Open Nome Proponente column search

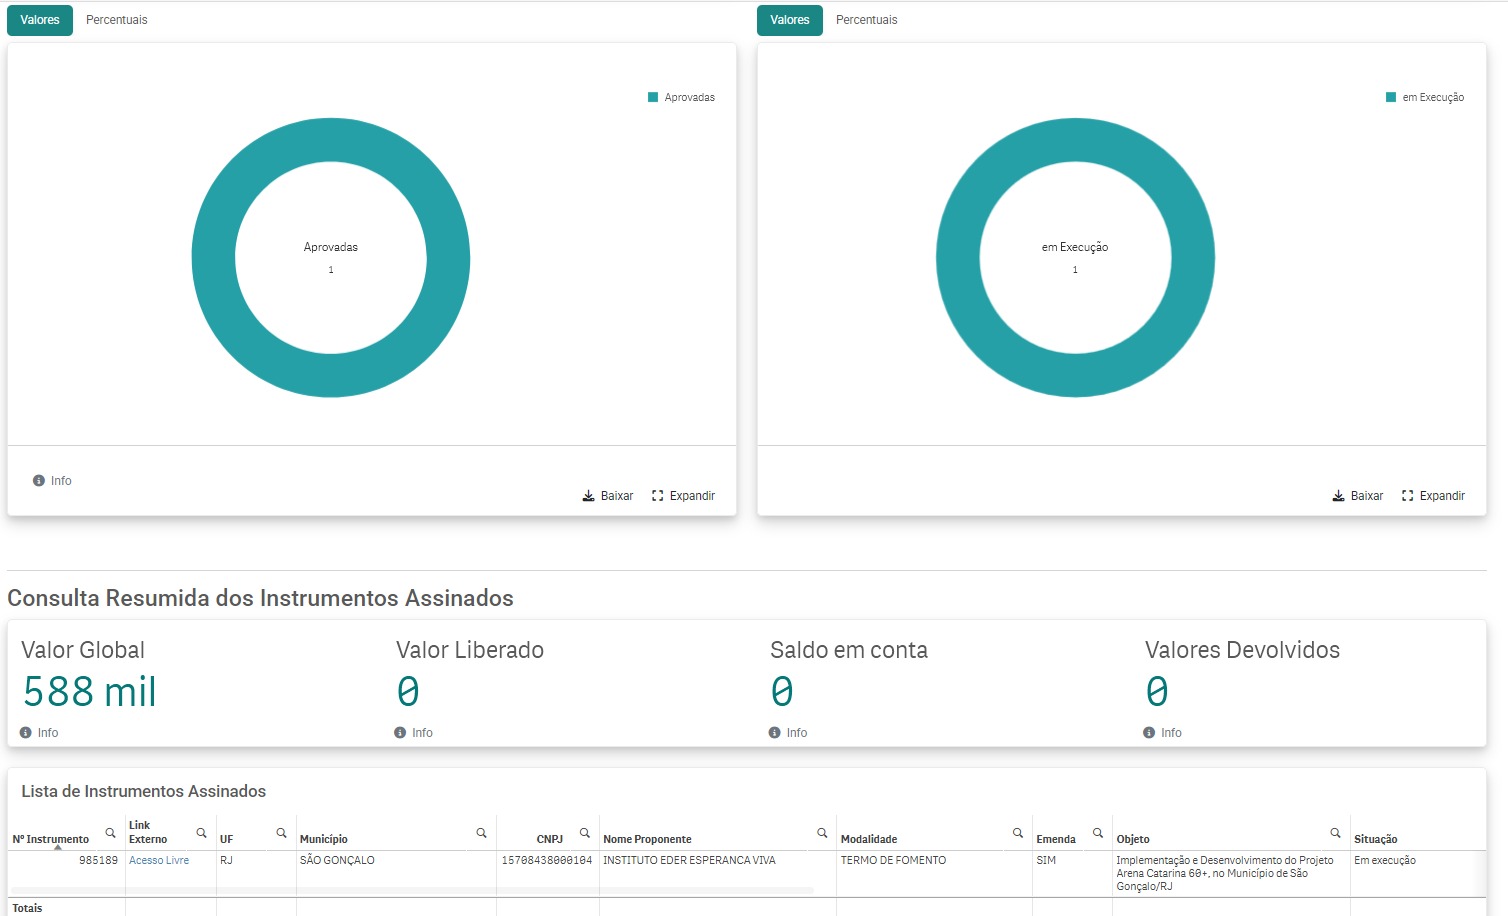(x=822, y=833)
